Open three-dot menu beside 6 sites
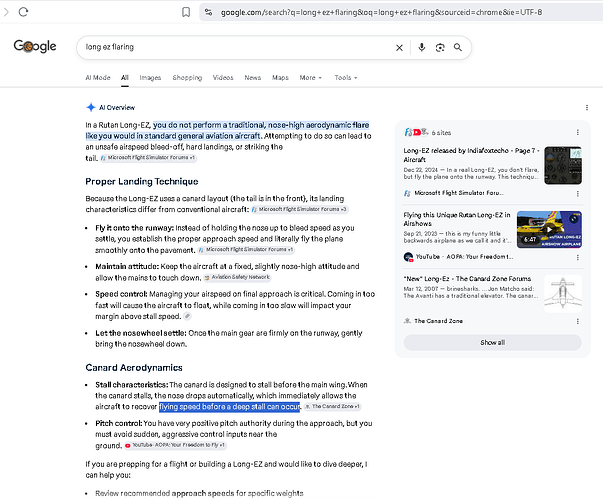Image resolution: width=603 pixels, height=499 pixels. [x=577, y=132]
